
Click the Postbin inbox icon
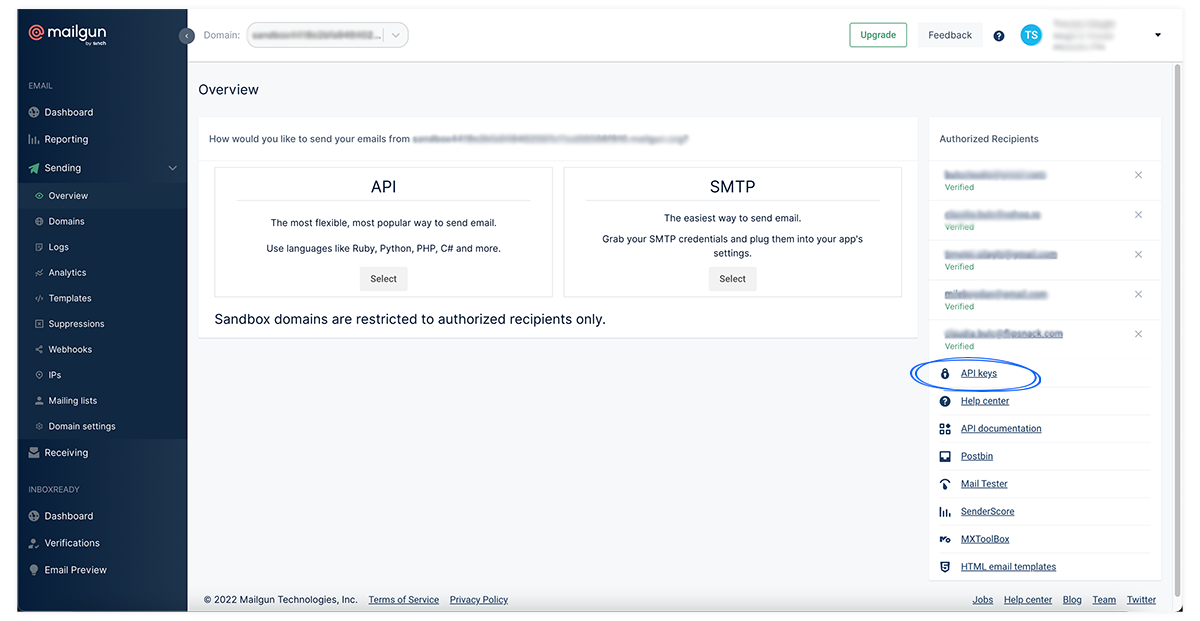(945, 456)
